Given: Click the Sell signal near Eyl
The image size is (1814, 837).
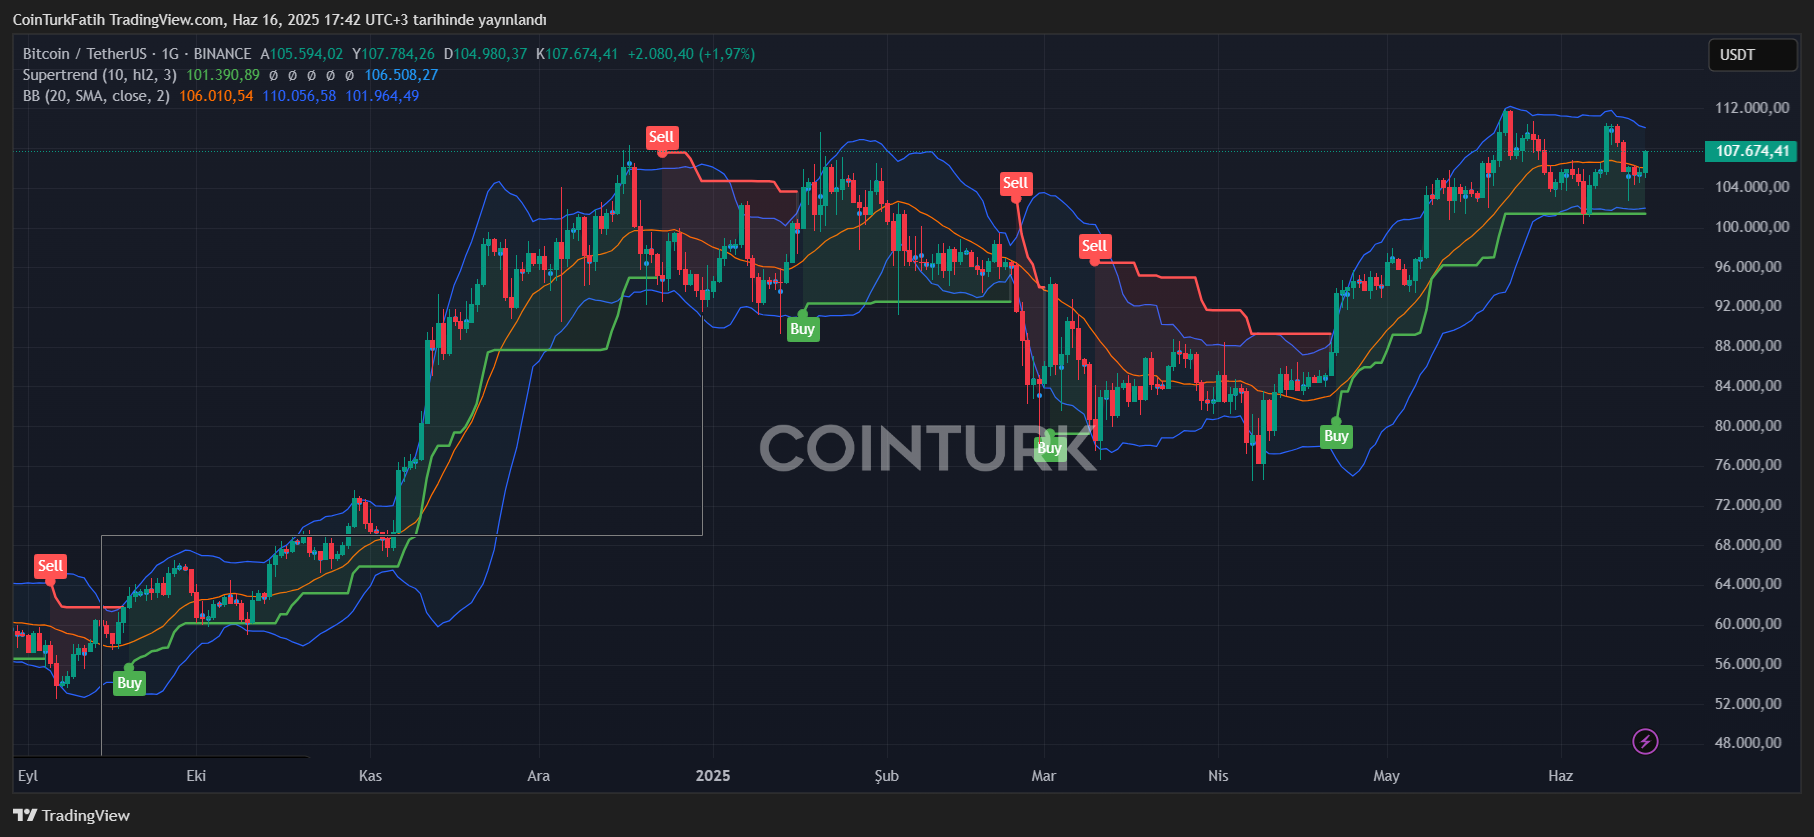Looking at the screenshot, I should [x=50, y=566].
